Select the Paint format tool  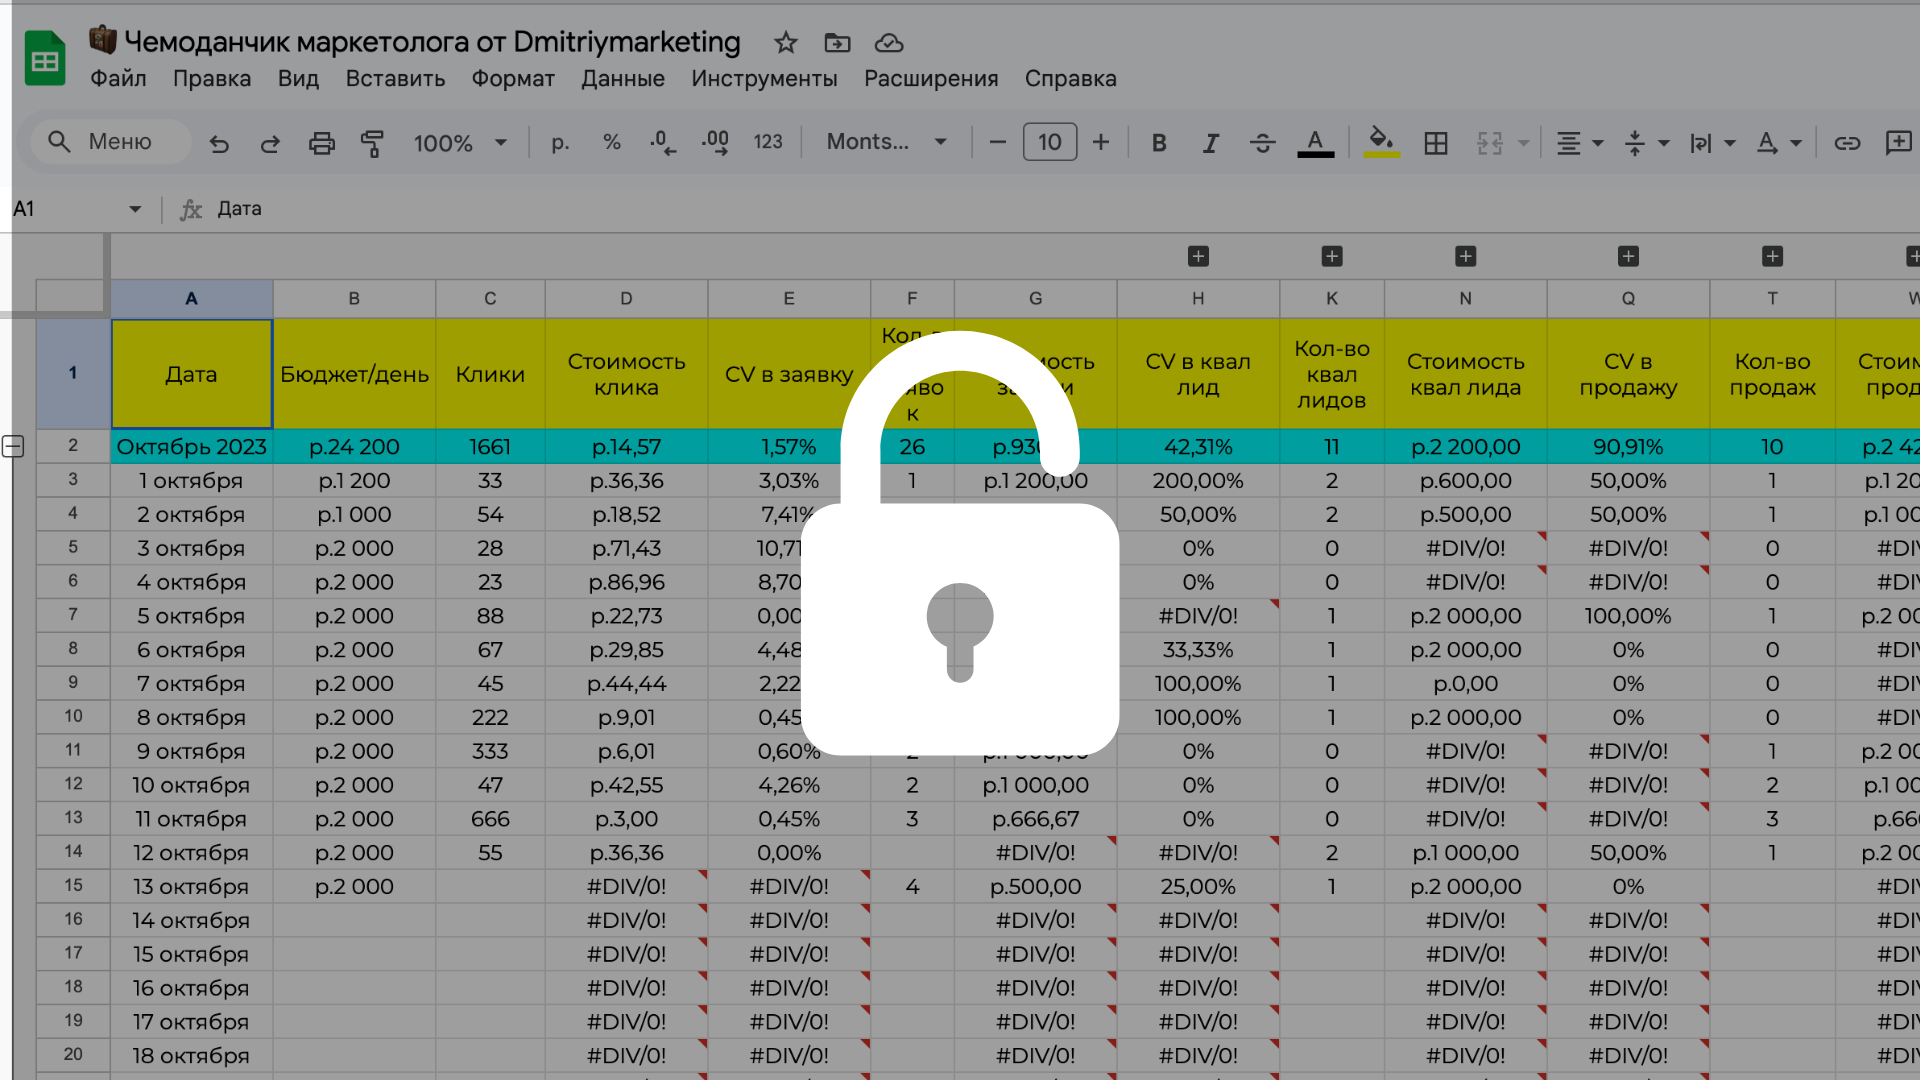coord(372,143)
